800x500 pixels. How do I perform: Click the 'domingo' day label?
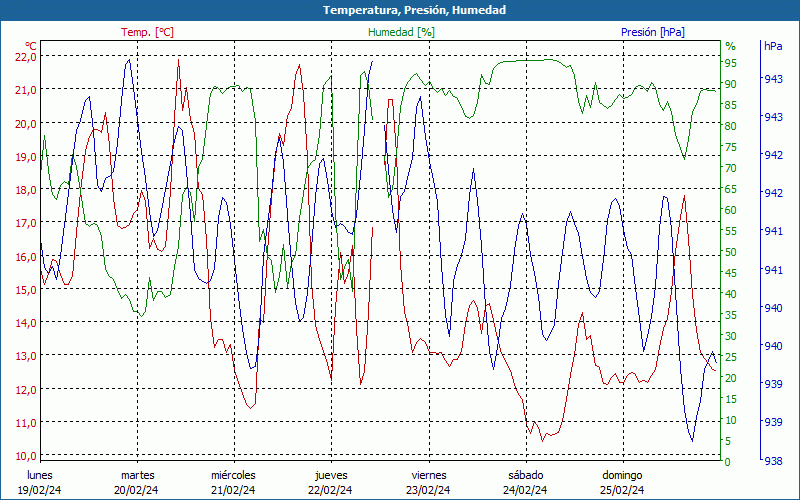point(622,476)
